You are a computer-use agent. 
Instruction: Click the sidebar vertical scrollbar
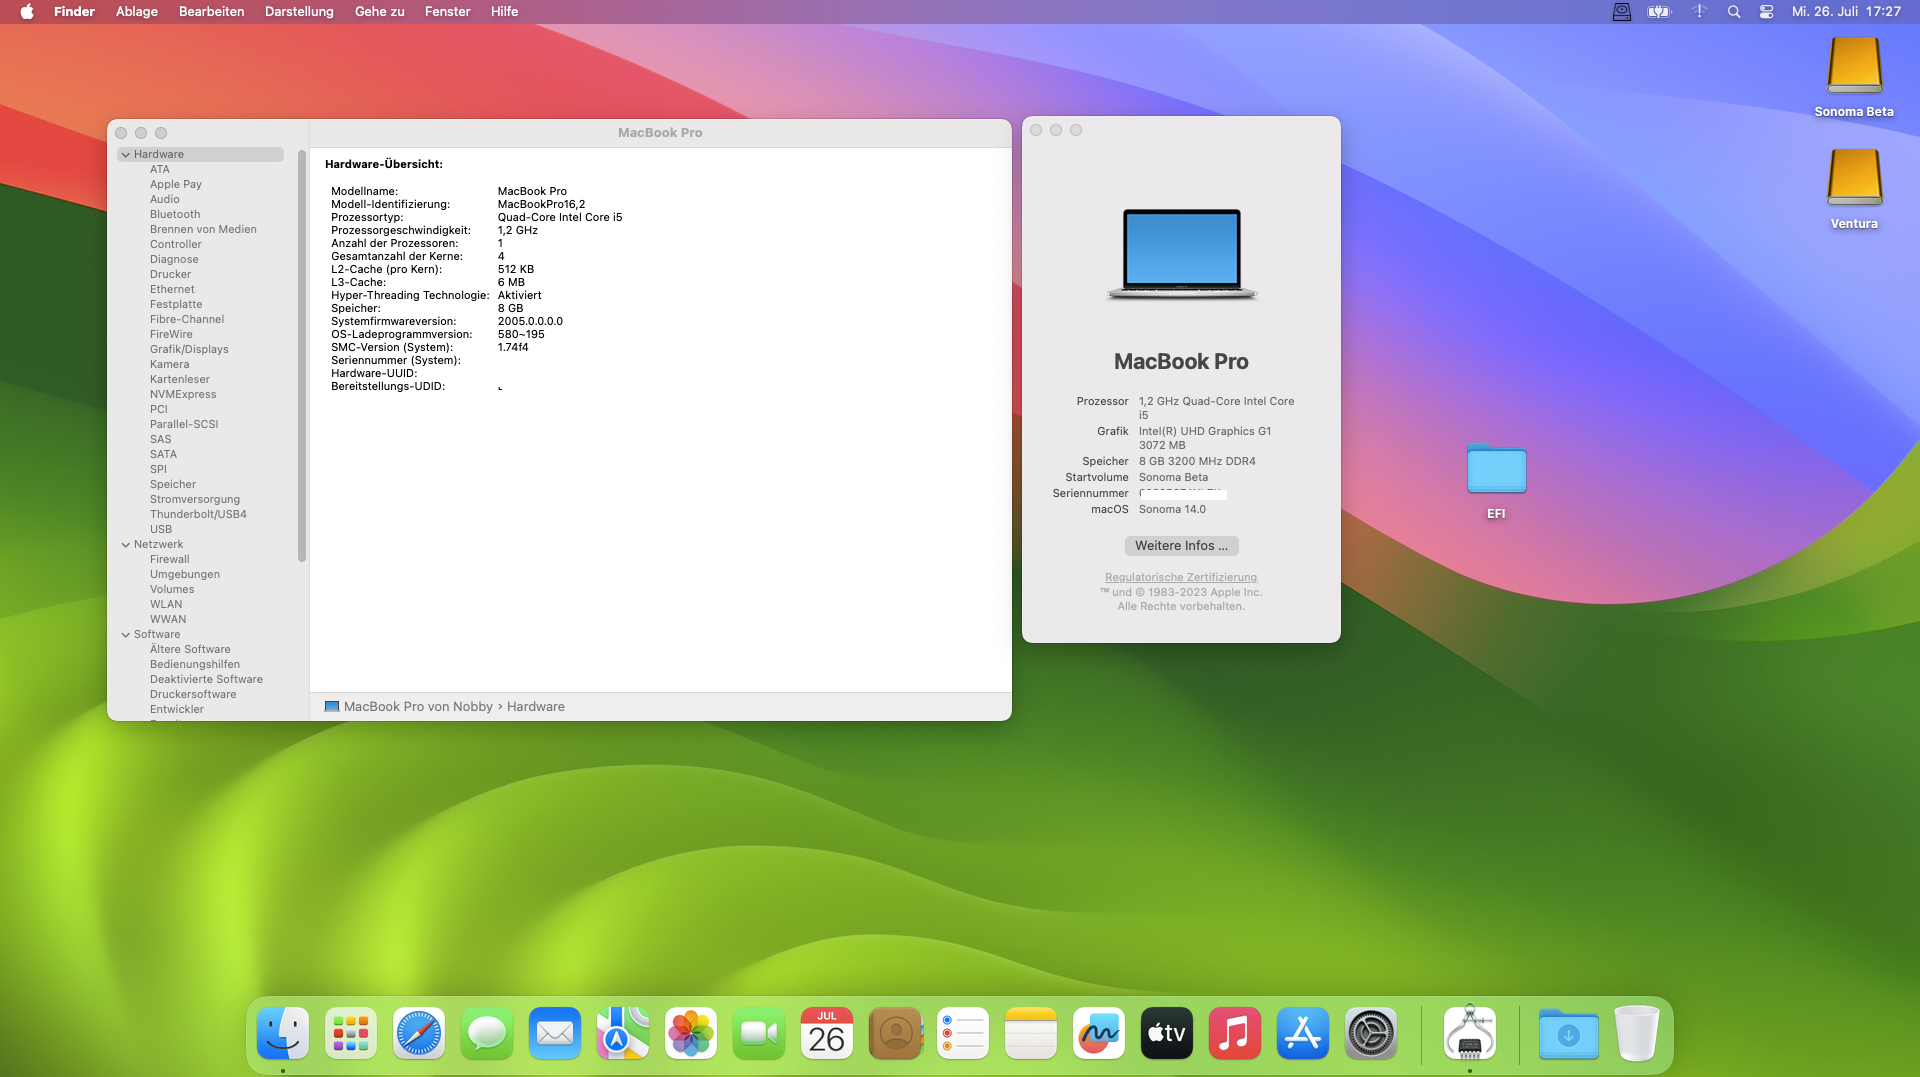point(302,355)
